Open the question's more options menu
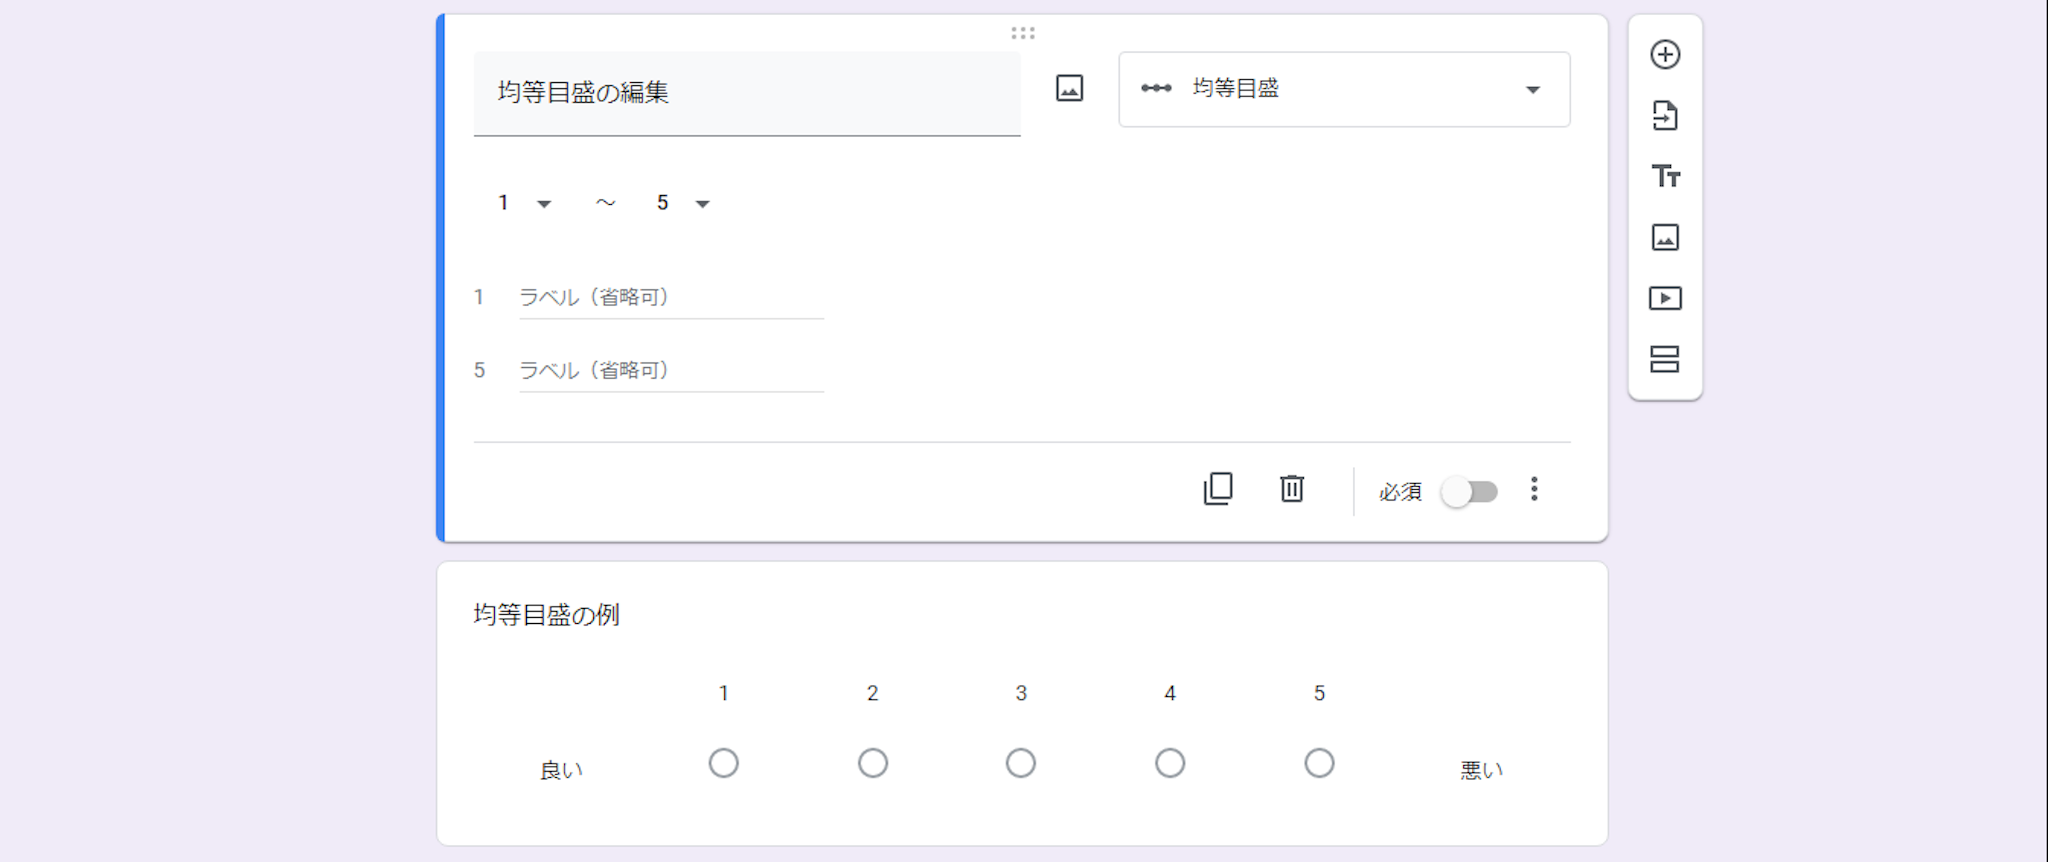Viewport: 2048px width, 862px height. coord(1534,489)
